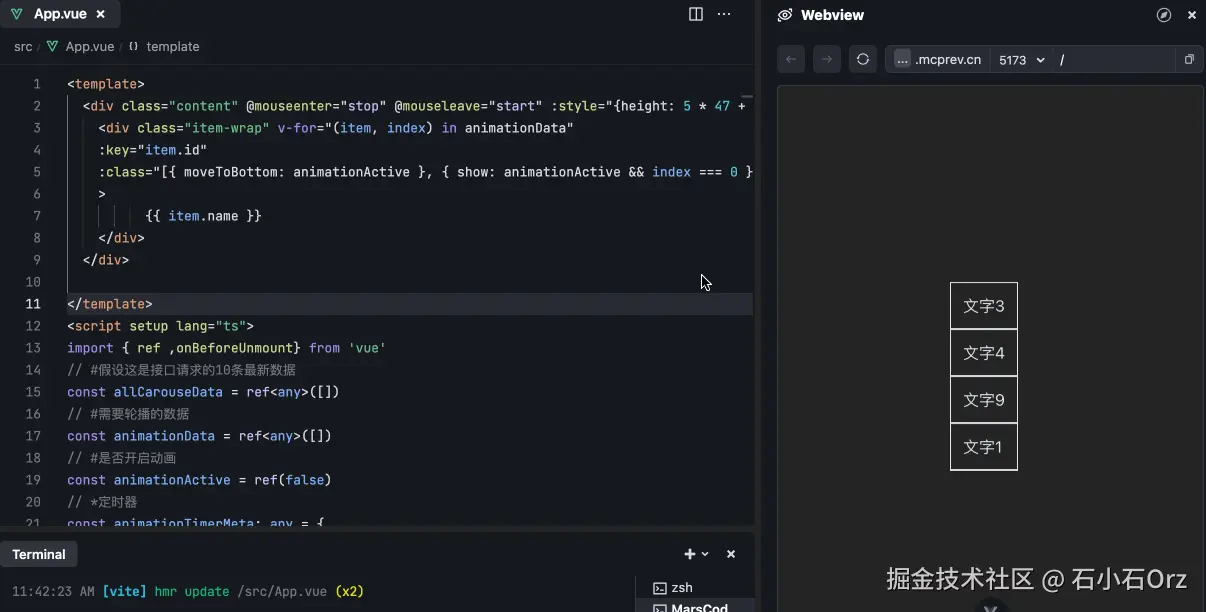Go forward in the Webview

pyautogui.click(x=826, y=59)
